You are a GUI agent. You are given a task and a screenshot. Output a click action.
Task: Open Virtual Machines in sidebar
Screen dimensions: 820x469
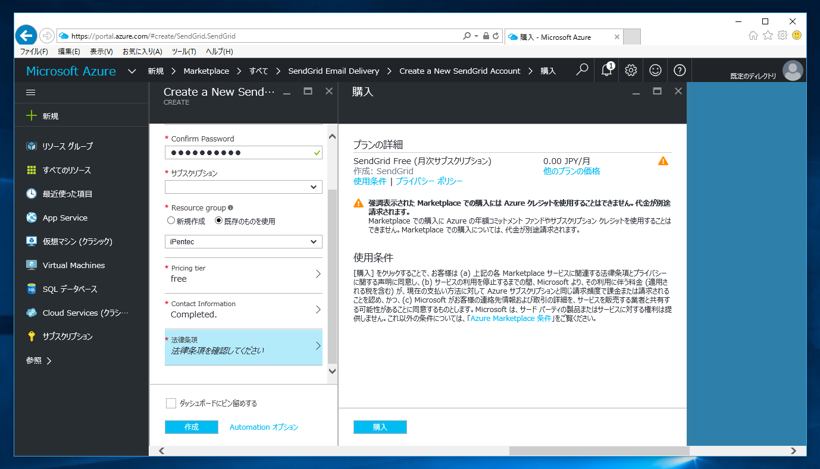click(73, 265)
